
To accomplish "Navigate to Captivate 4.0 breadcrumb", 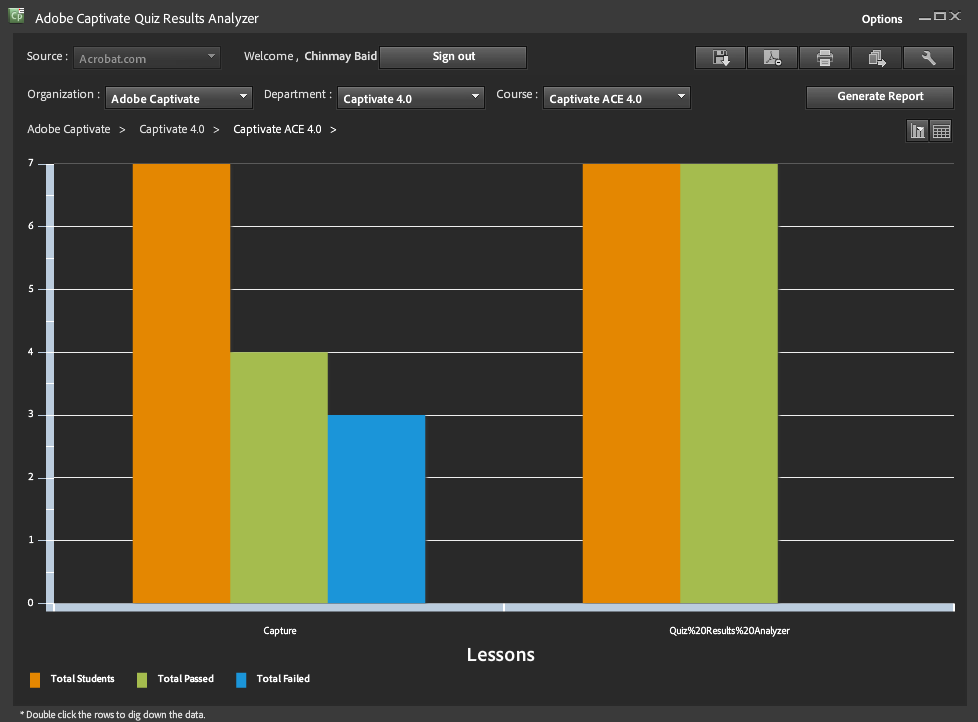I will pos(172,129).
